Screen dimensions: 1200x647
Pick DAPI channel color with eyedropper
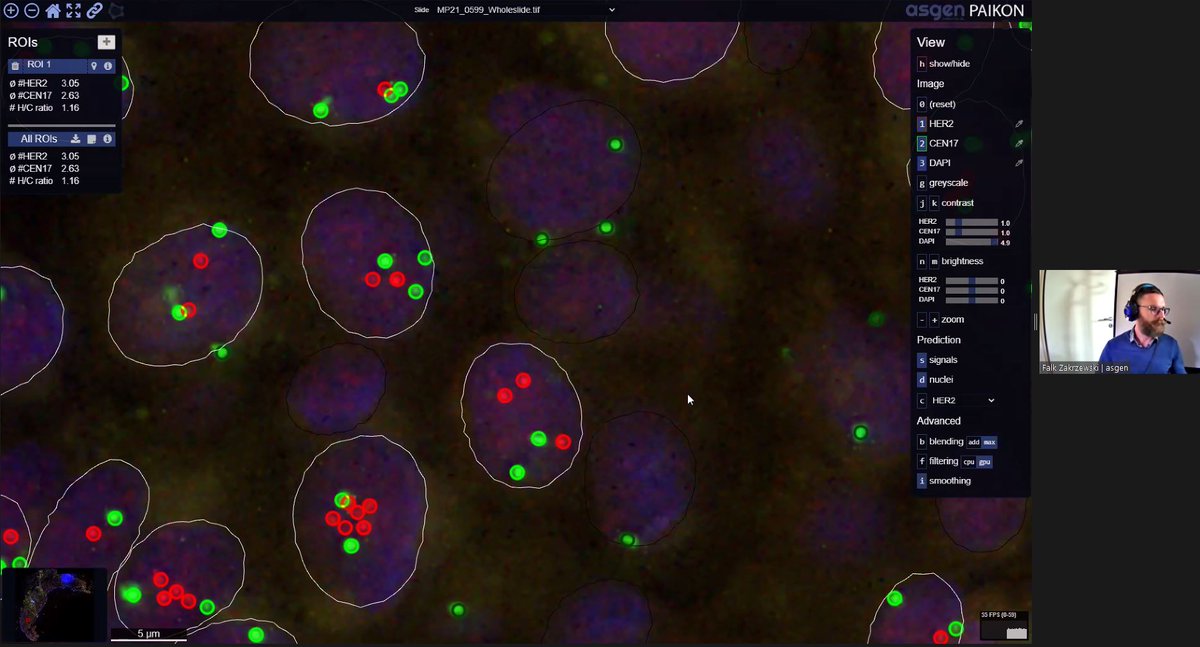click(1019, 162)
